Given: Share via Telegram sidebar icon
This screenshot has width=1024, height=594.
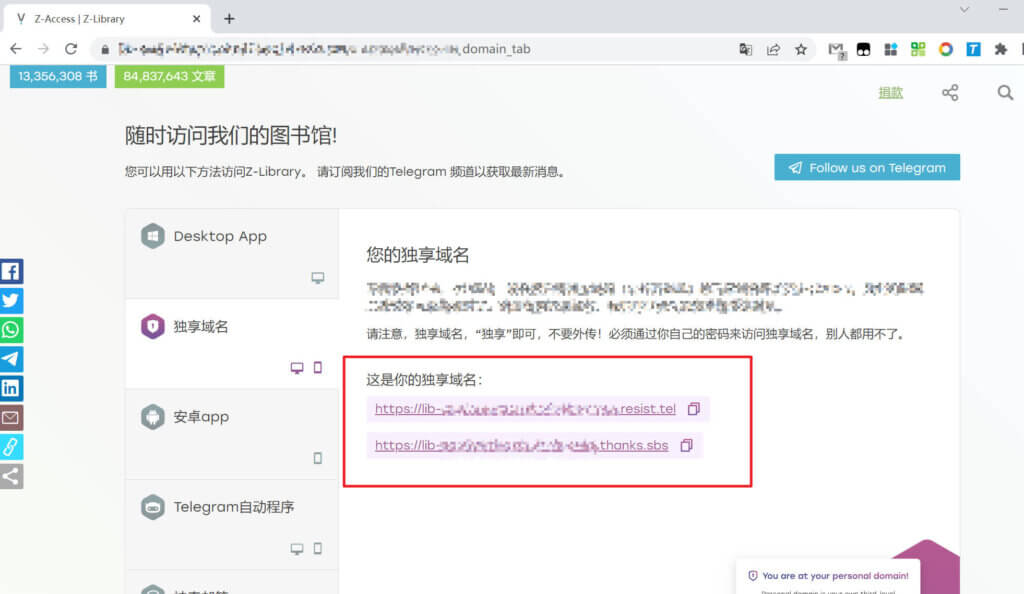Looking at the screenshot, I should tap(11, 359).
